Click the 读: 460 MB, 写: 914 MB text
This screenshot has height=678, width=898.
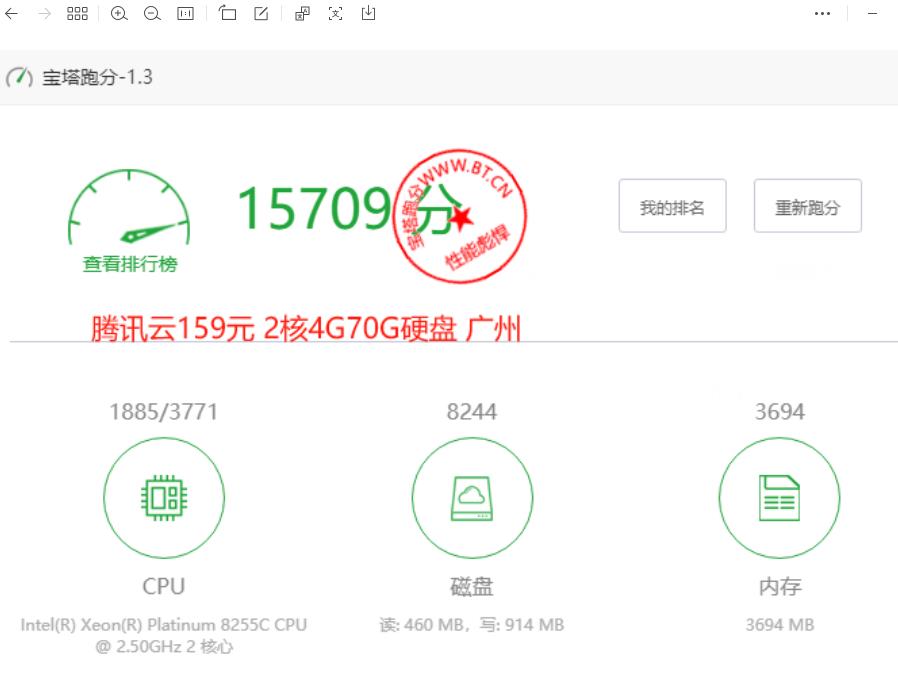point(472,625)
